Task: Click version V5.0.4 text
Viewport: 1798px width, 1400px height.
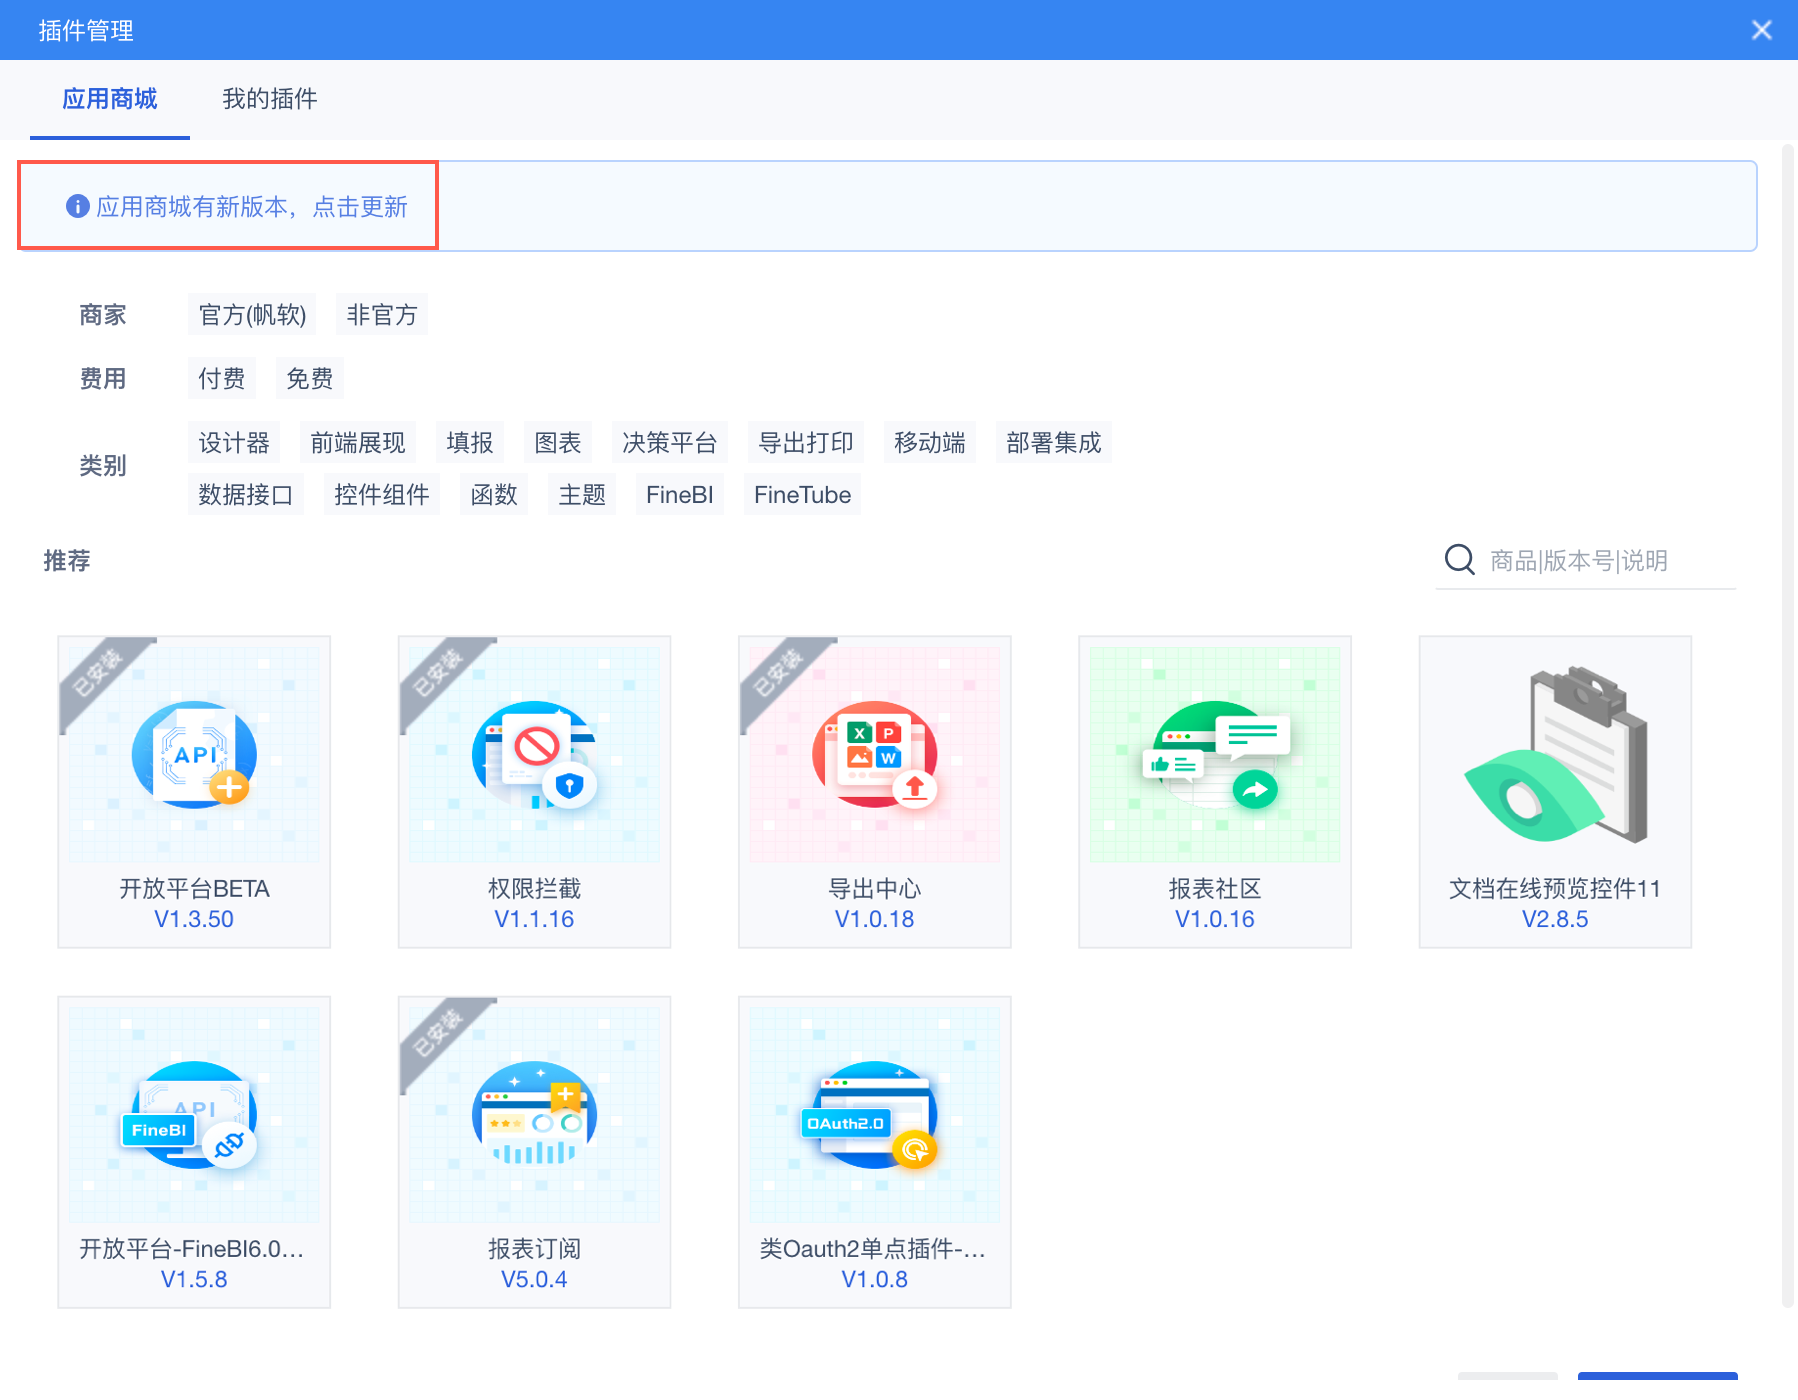Action: click(535, 1279)
